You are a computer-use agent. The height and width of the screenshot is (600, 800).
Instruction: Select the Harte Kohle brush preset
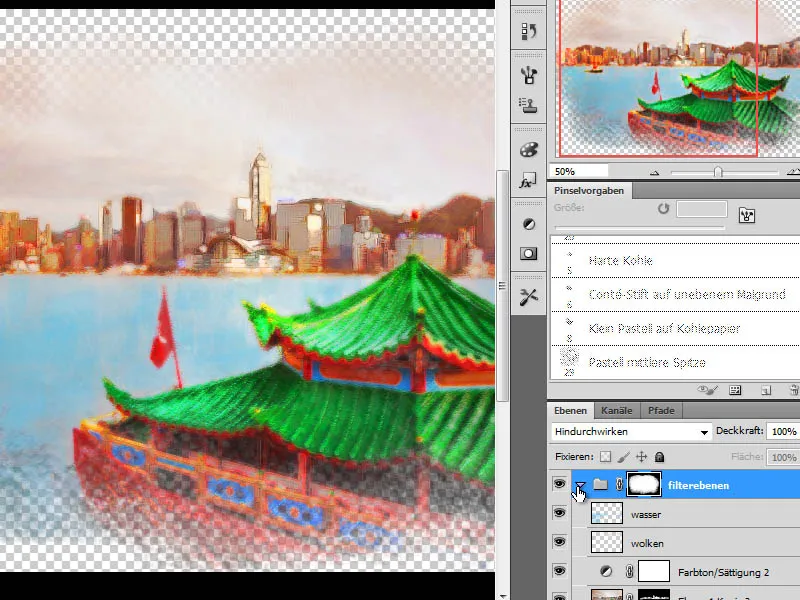click(x=676, y=260)
